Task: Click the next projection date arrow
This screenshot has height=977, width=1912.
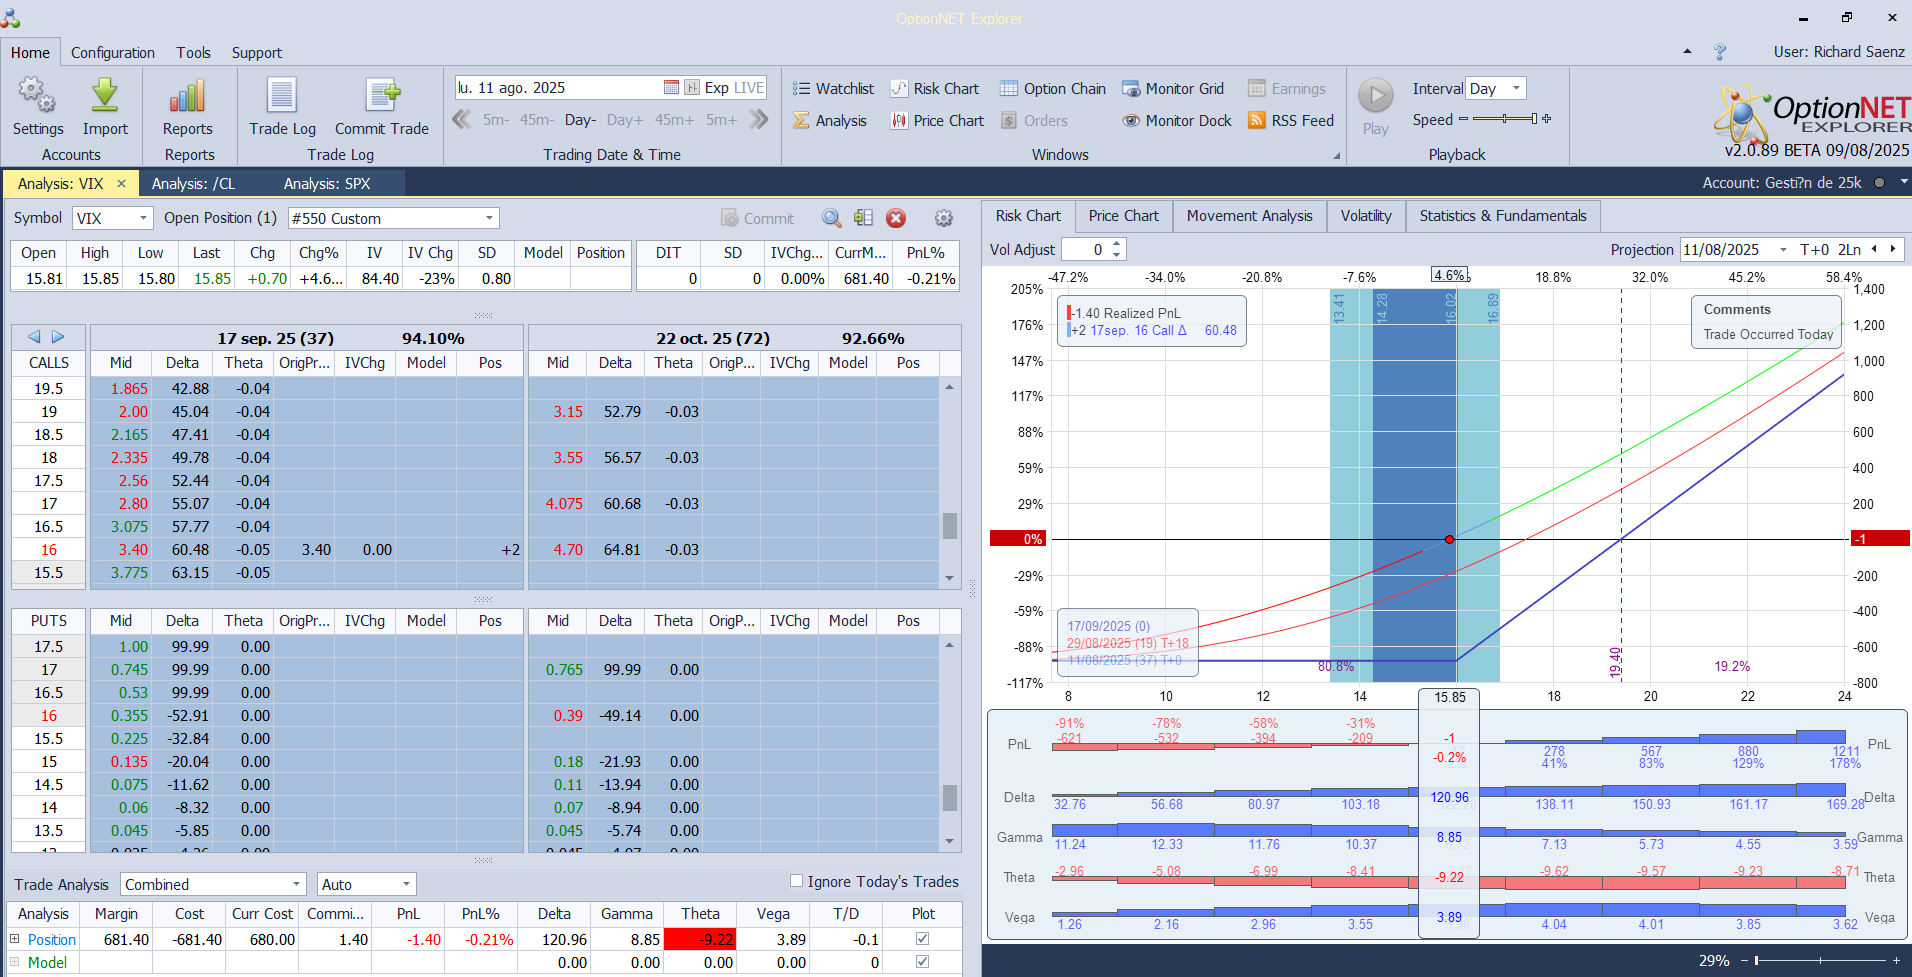Action: pyautogui.click(x=1892, y=249)
